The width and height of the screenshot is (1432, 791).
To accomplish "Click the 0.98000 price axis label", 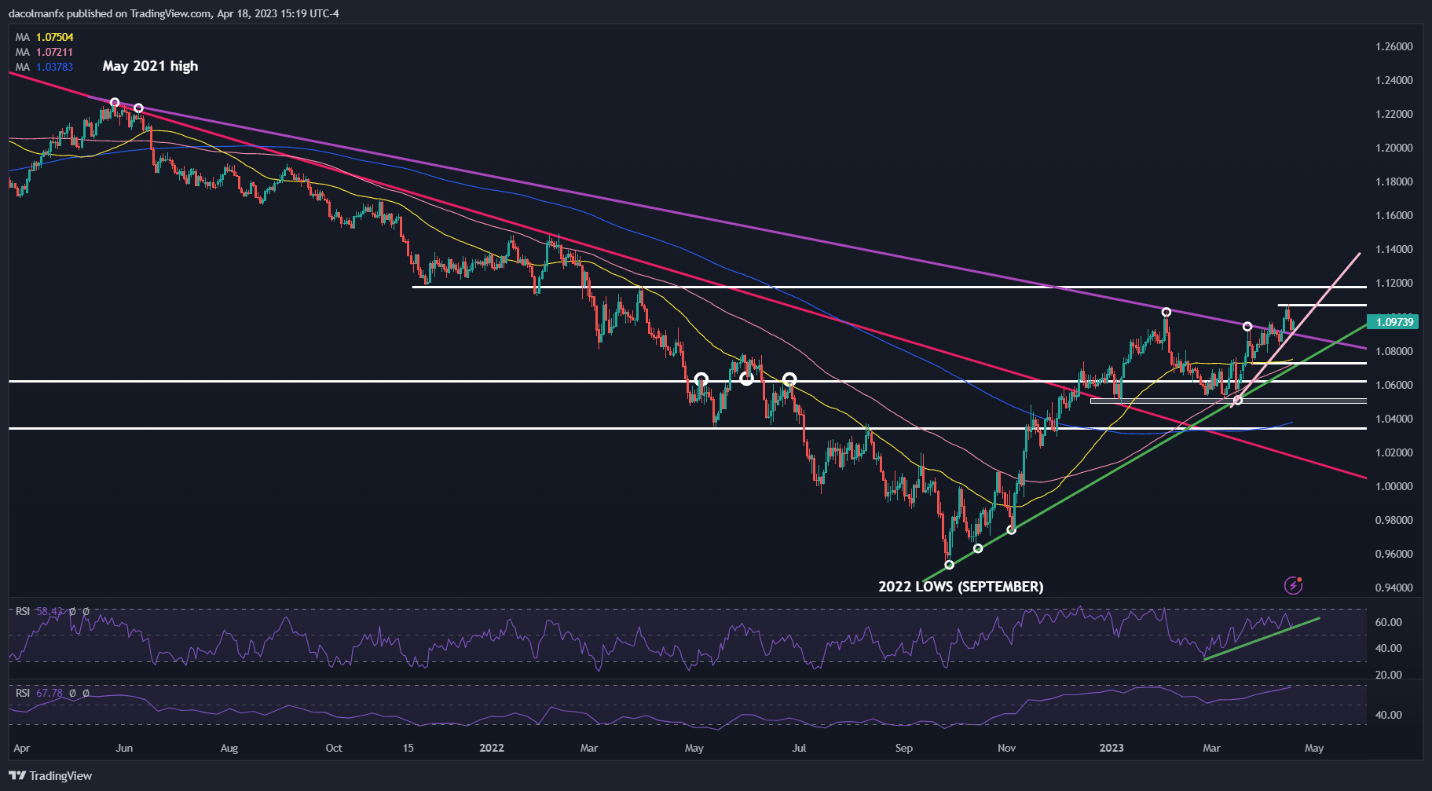I will point(1396,521).
